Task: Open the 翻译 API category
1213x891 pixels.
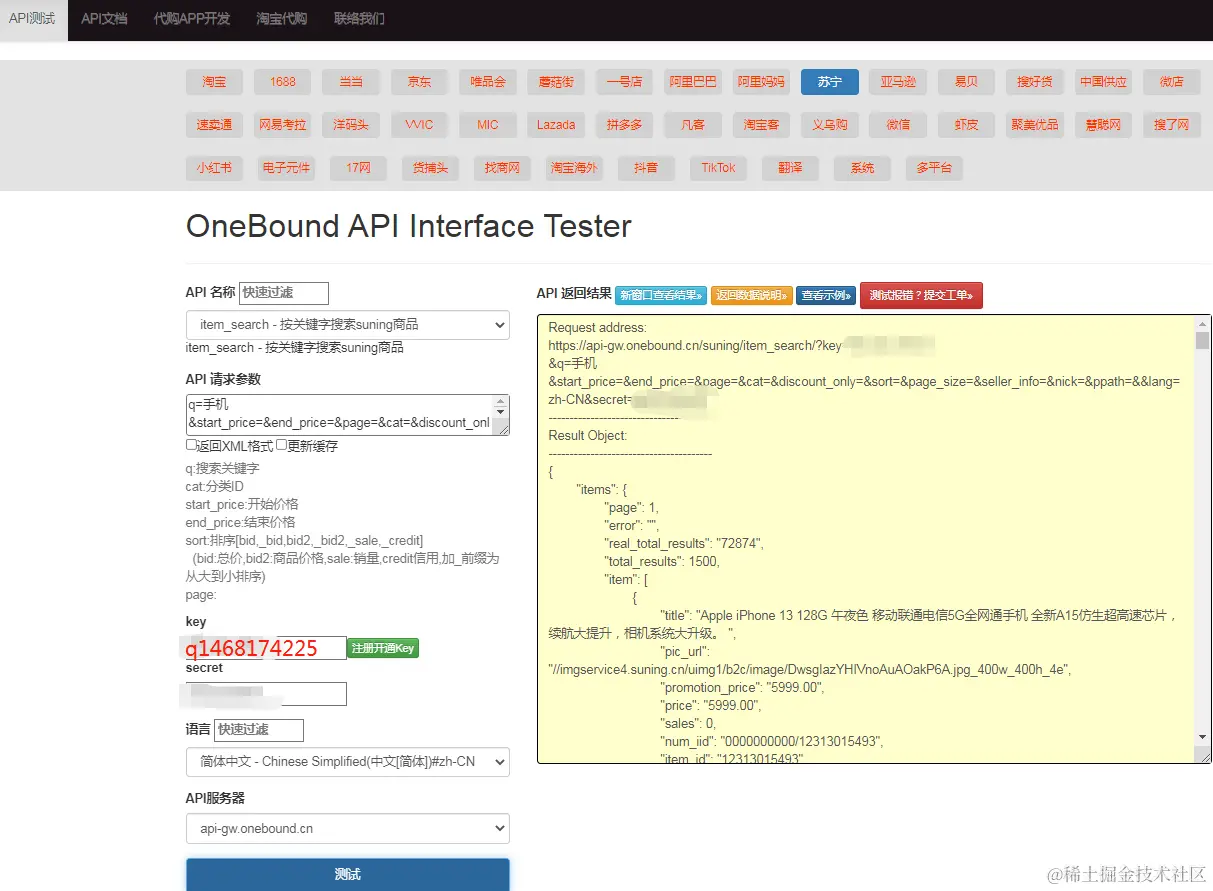Action: pos(790,168)
